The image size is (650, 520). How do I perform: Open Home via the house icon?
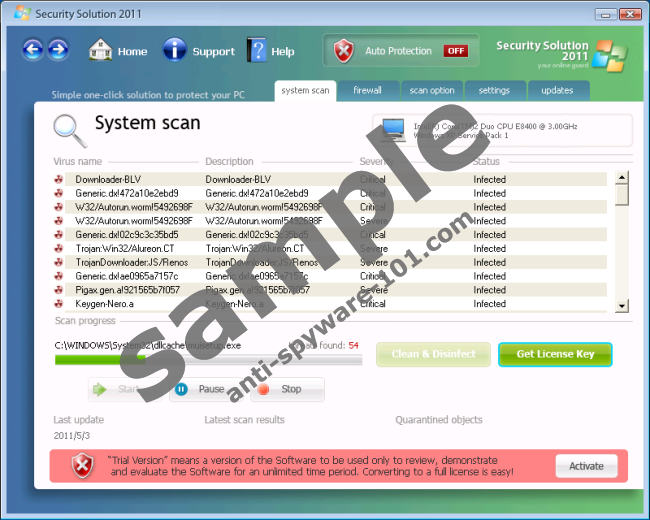coord(100,50)
